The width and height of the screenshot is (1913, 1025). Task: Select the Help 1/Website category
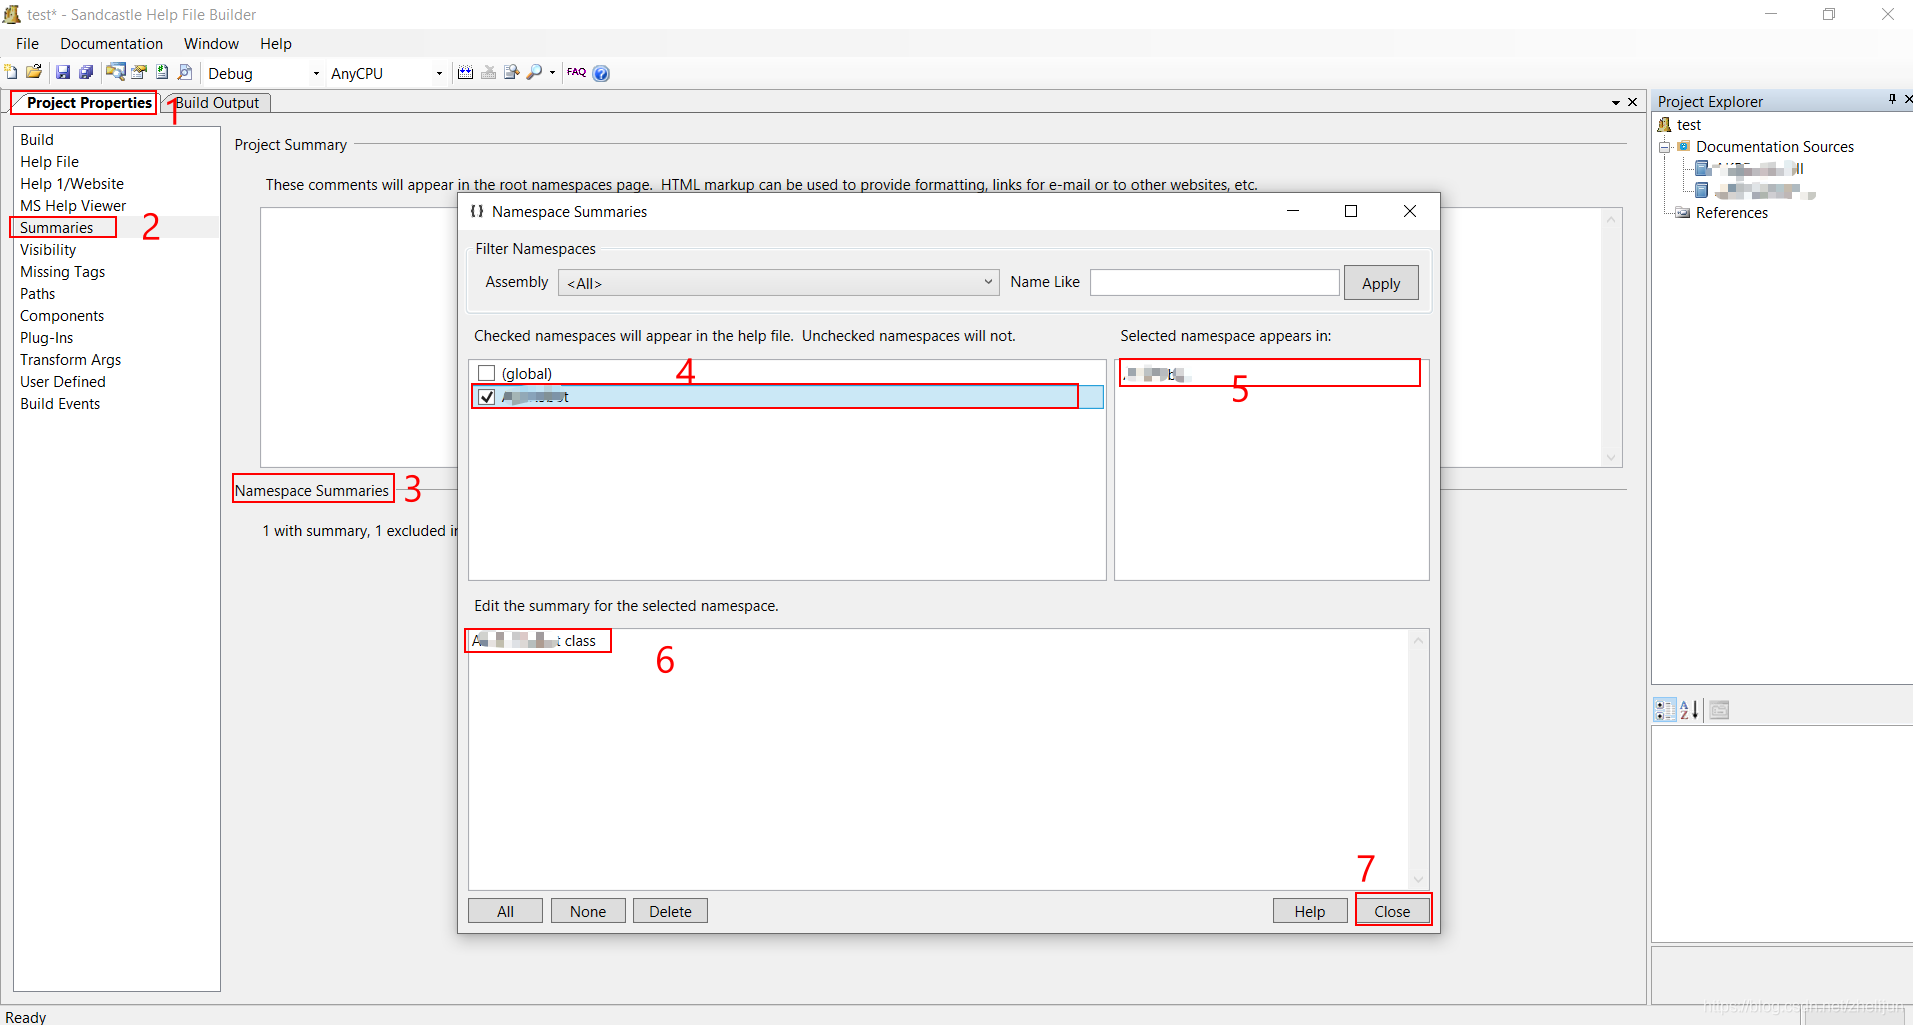tap(72, 183)
